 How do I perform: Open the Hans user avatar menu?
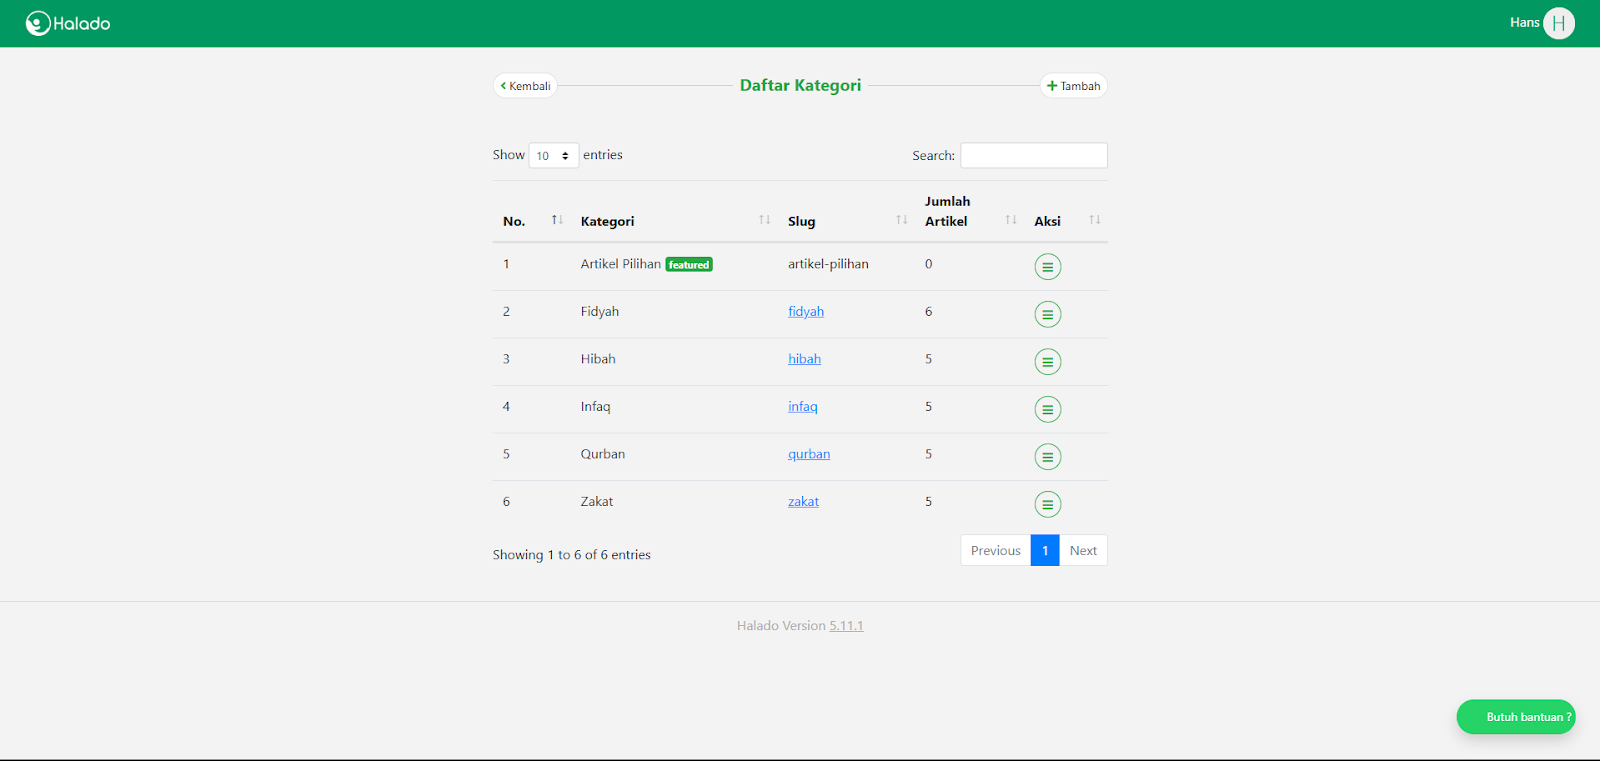[1558, 23]
